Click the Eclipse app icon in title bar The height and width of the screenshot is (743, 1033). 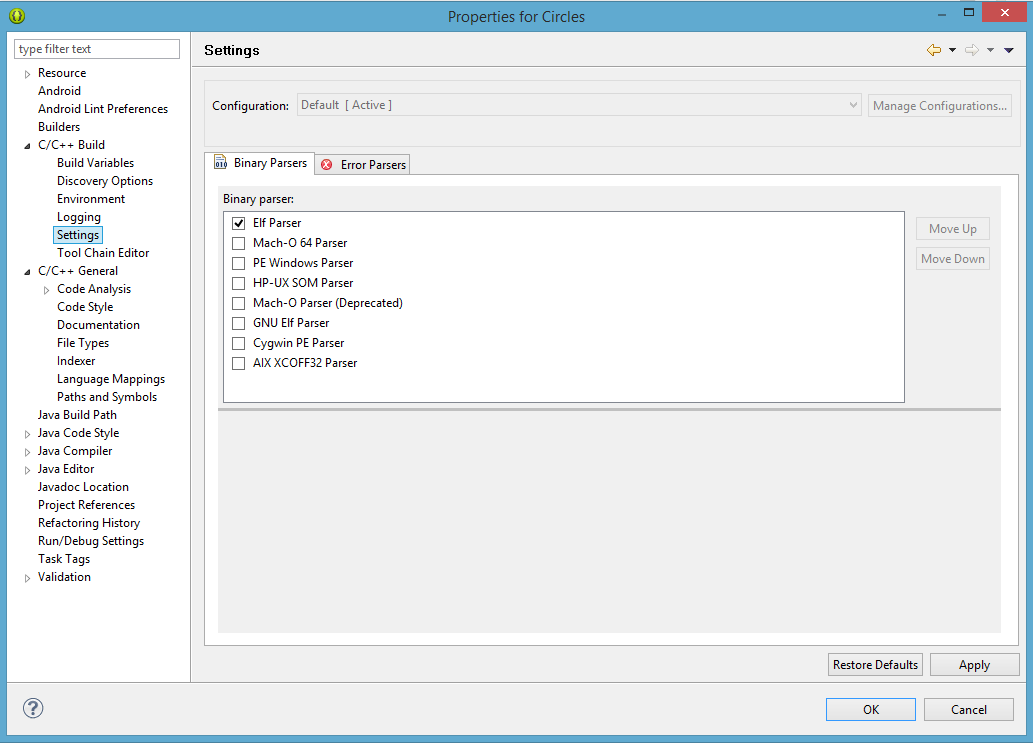point(17,16)
